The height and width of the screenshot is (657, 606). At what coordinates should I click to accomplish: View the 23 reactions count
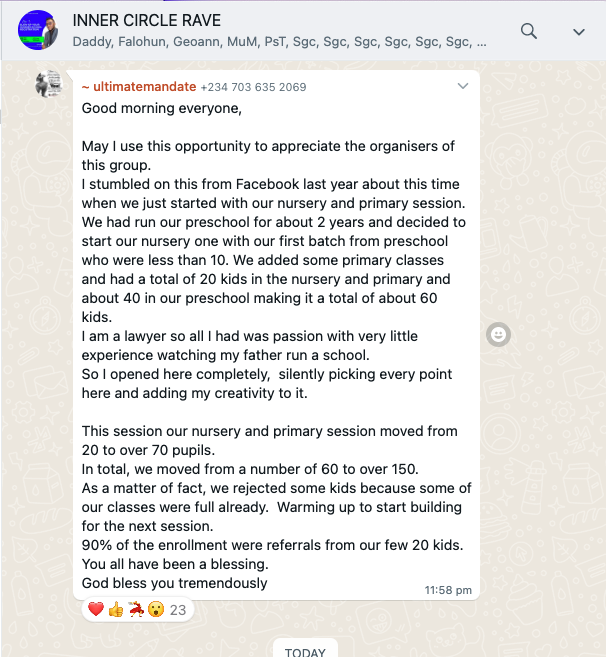[178, 610]
